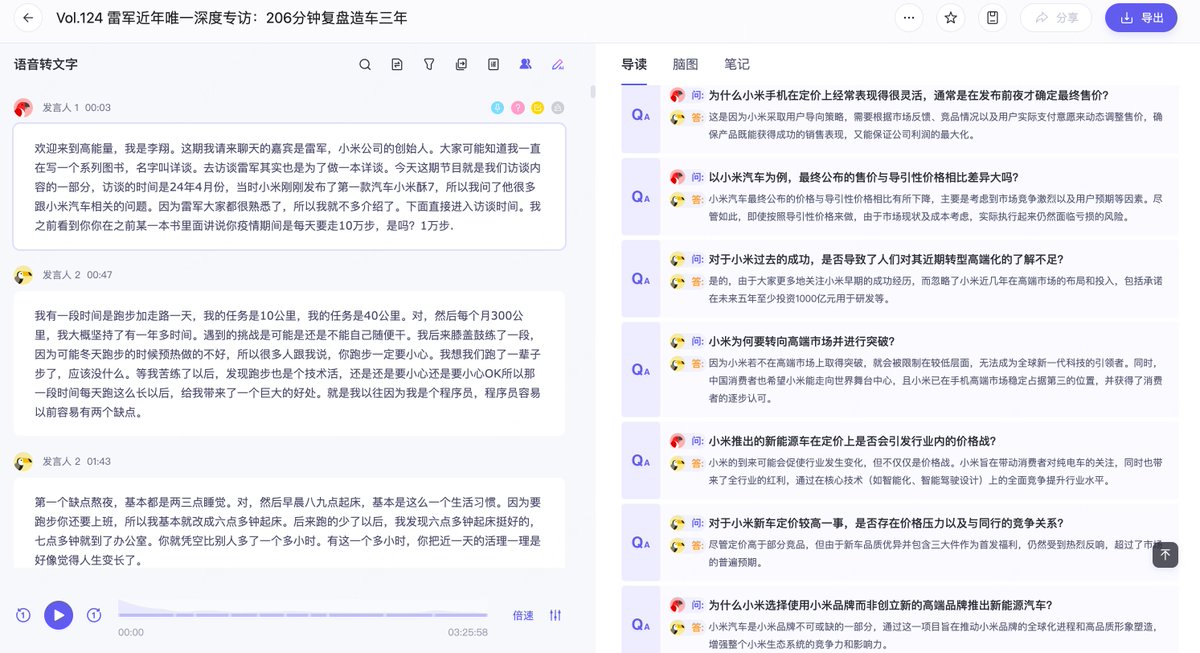Click the blue pin marker on first paragraph
Viewport: 1200px width, 653px height.
tap(497, 107)
